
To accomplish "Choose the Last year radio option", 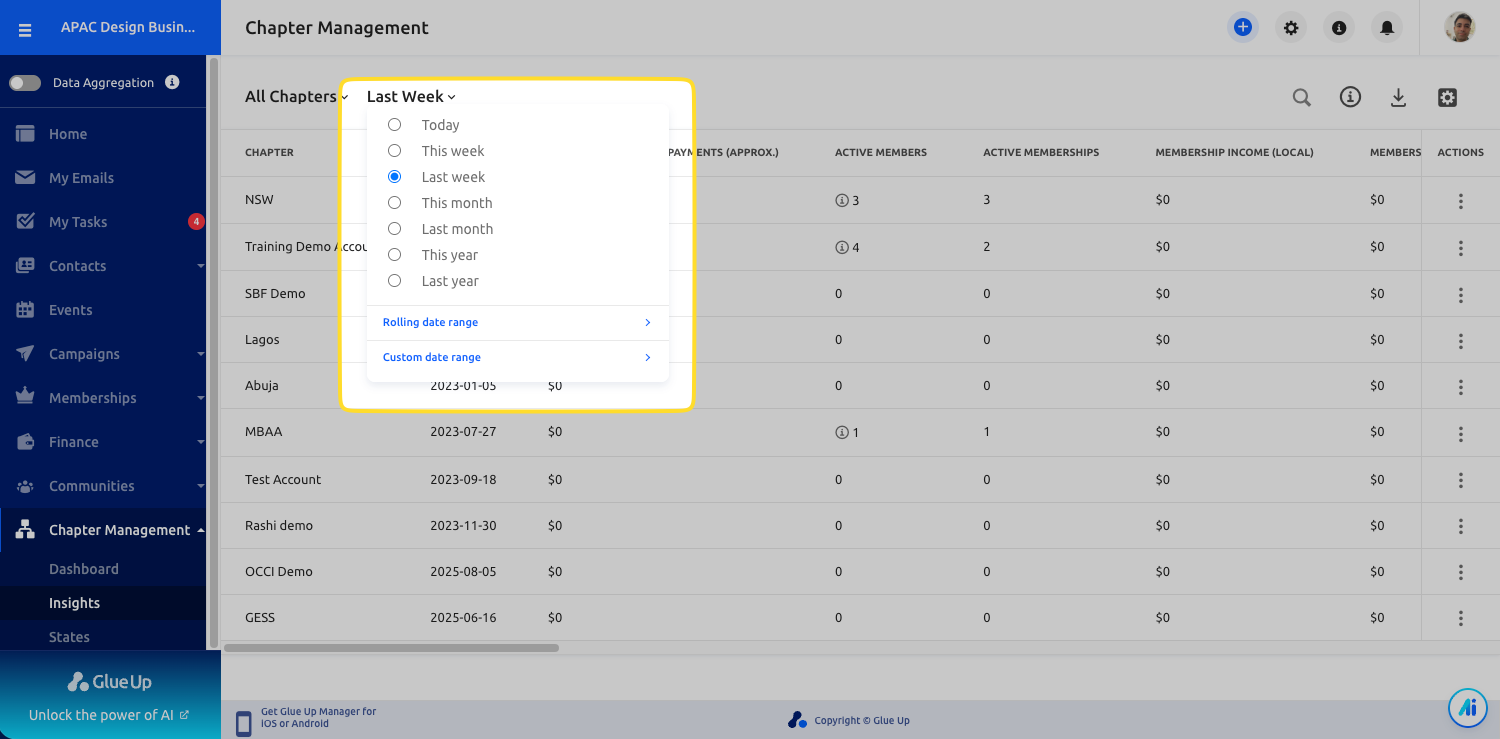I will (x=394, y=281).
